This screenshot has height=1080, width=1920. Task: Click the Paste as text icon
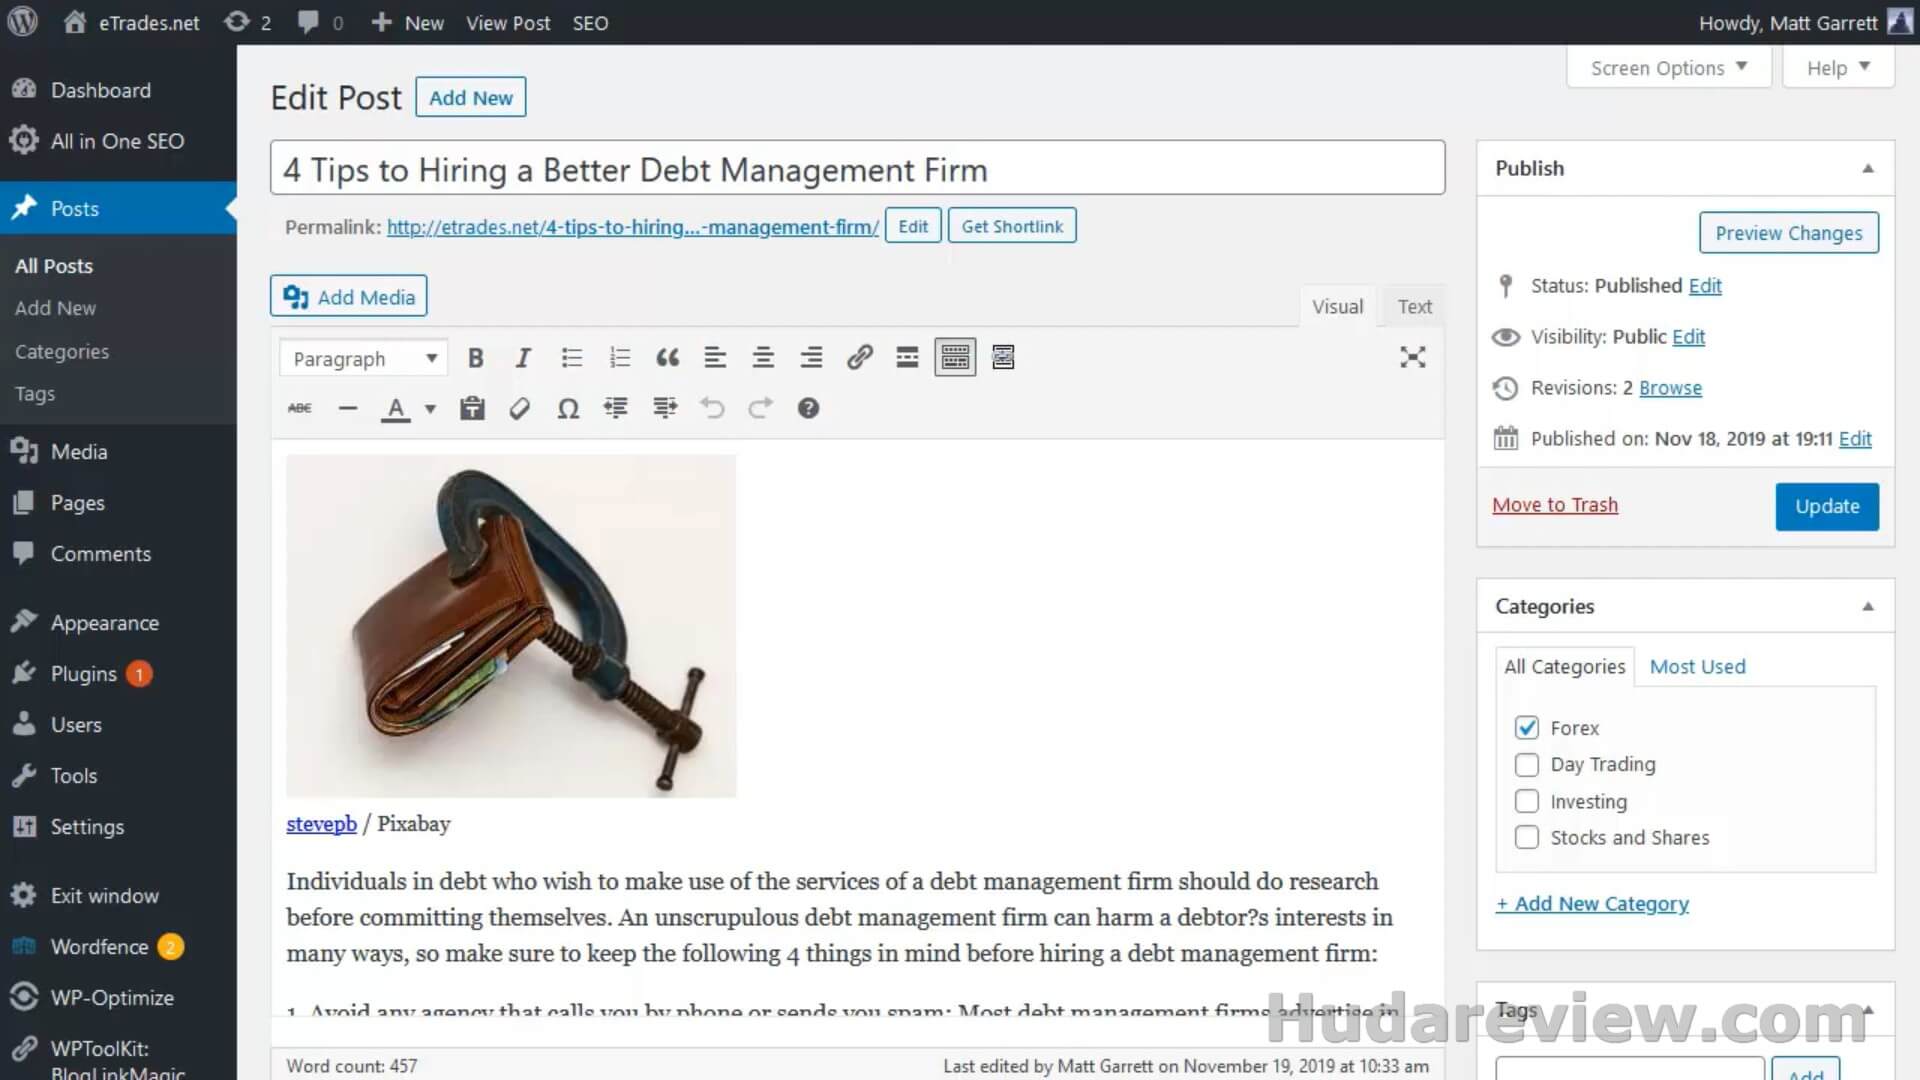(472, 408)
